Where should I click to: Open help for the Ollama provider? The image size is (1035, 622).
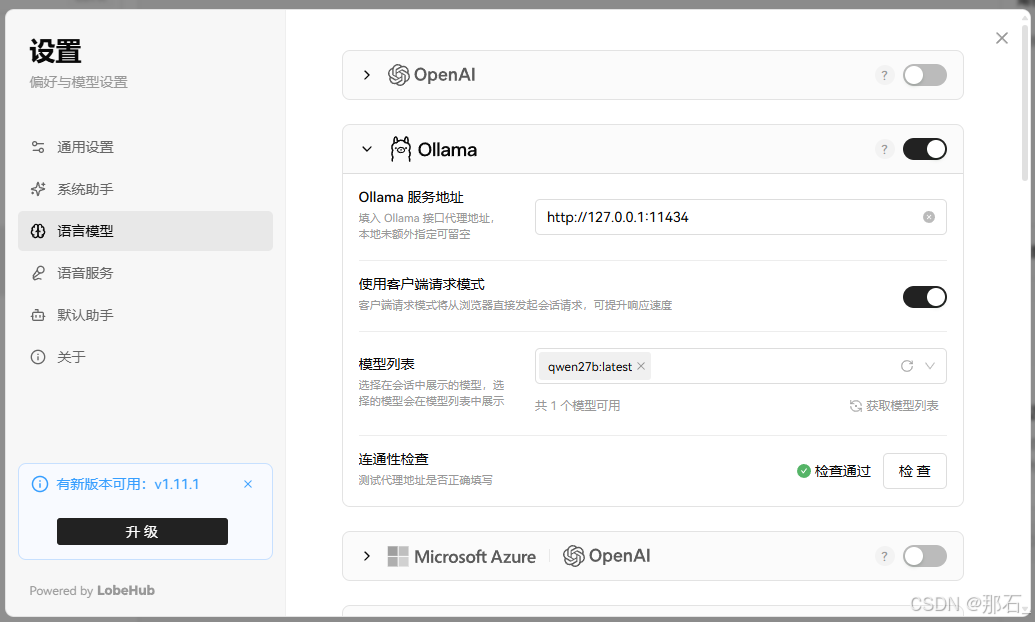(885, 149)
